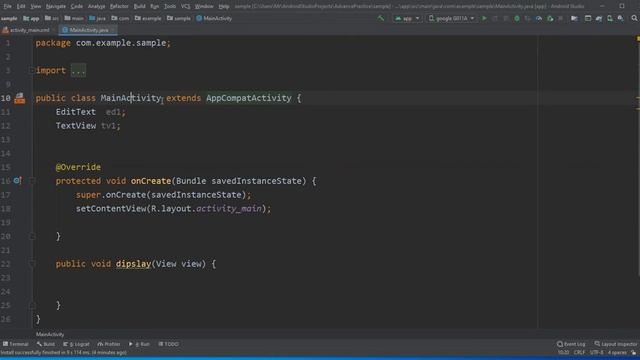Image resolution: width=640 pixels, height=360 pixels.
Task: Open the window-shaped toolbar icon right of Project Structure
Action: [x=588, y=18]
